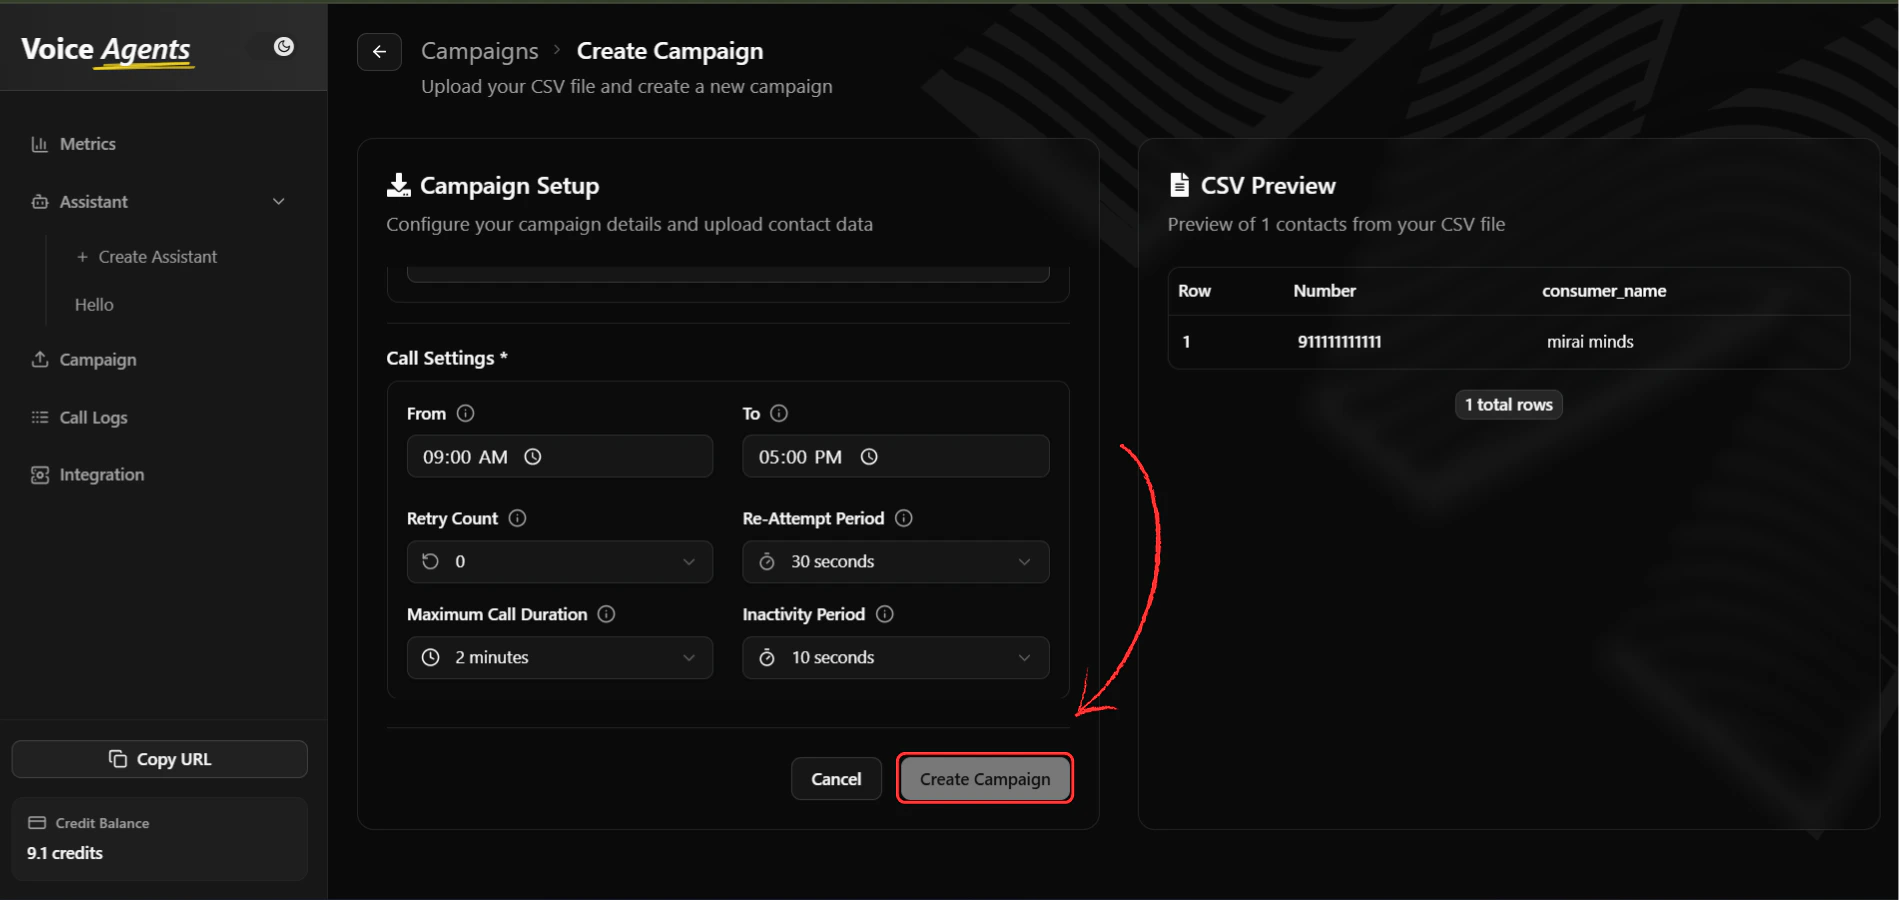This screenshot has height=900, width=1900.
Task: Click the Retry Count info tooltip icon
Action: [516, 518]
